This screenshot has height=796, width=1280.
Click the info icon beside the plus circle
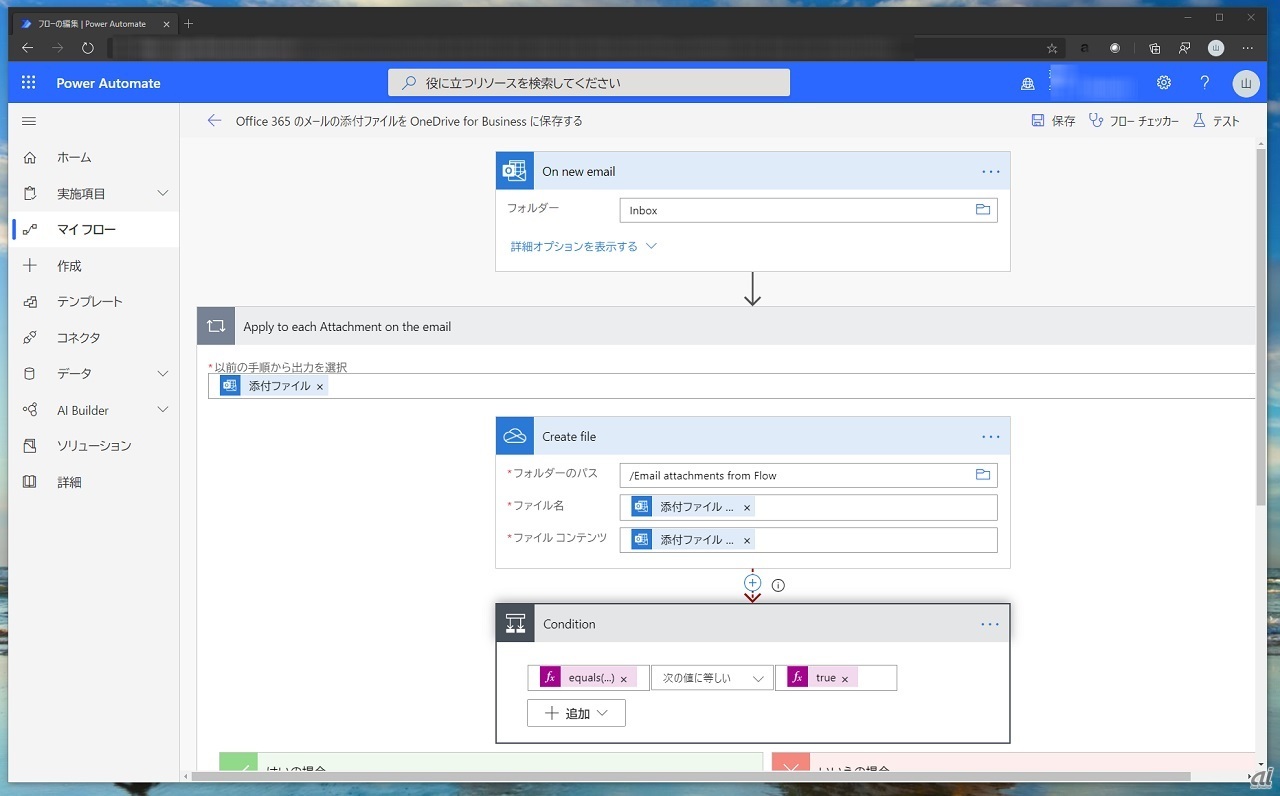click(x=778, y=585)
